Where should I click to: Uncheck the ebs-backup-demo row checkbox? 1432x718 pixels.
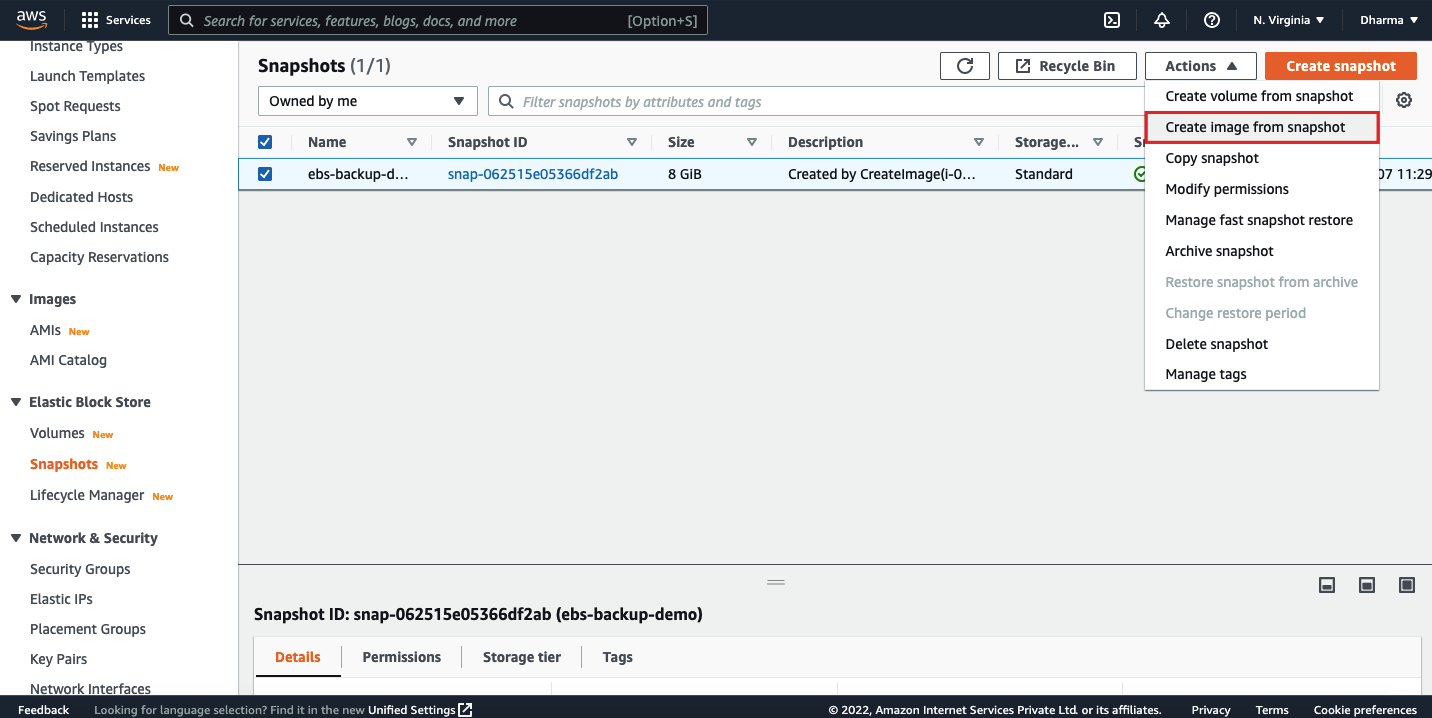tap(265, 174)
